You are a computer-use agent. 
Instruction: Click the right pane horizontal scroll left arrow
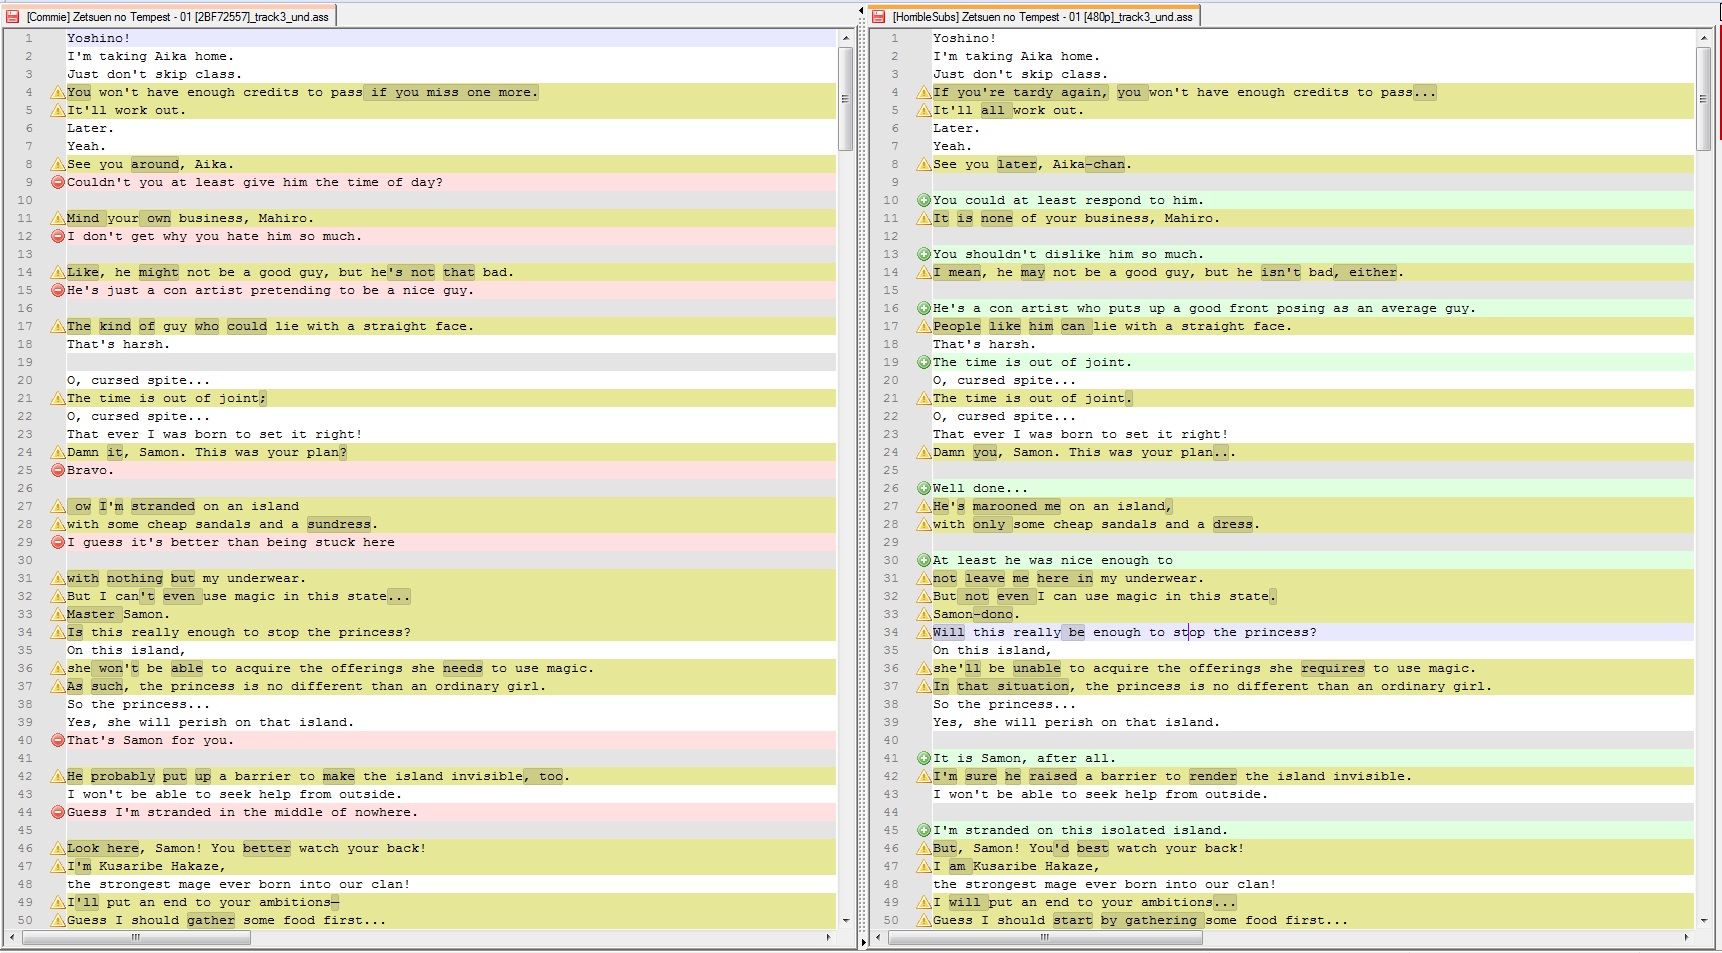pos(879,938)
